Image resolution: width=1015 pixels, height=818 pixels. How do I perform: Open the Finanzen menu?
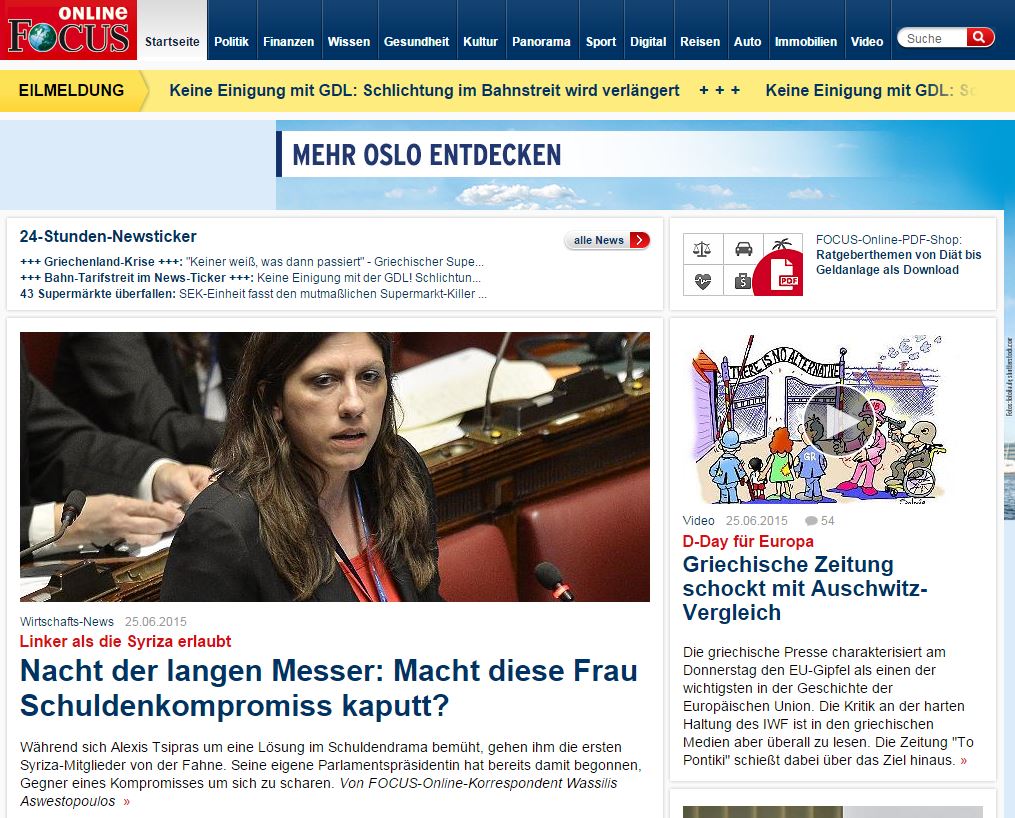tap(289, 41)
